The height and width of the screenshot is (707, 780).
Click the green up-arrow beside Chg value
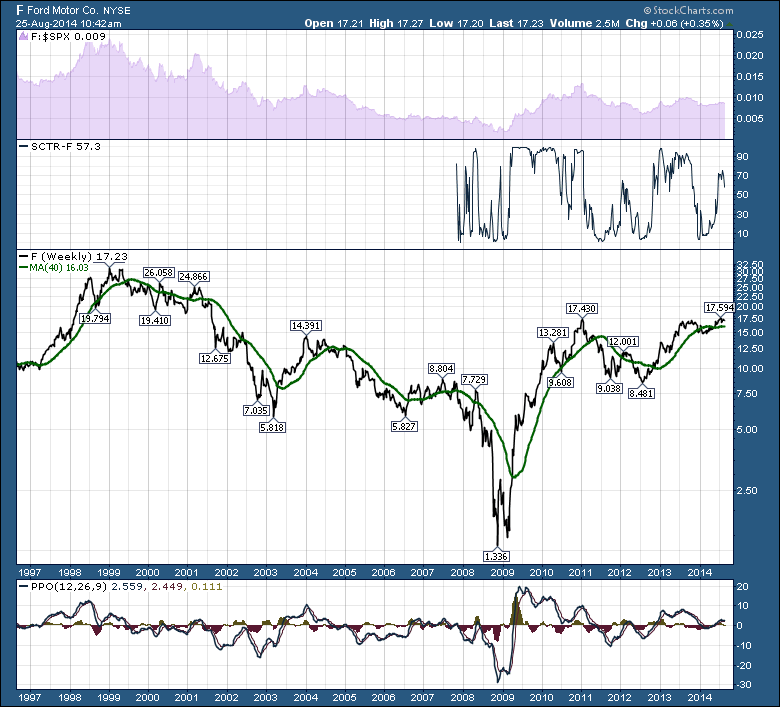pos(729,23)
